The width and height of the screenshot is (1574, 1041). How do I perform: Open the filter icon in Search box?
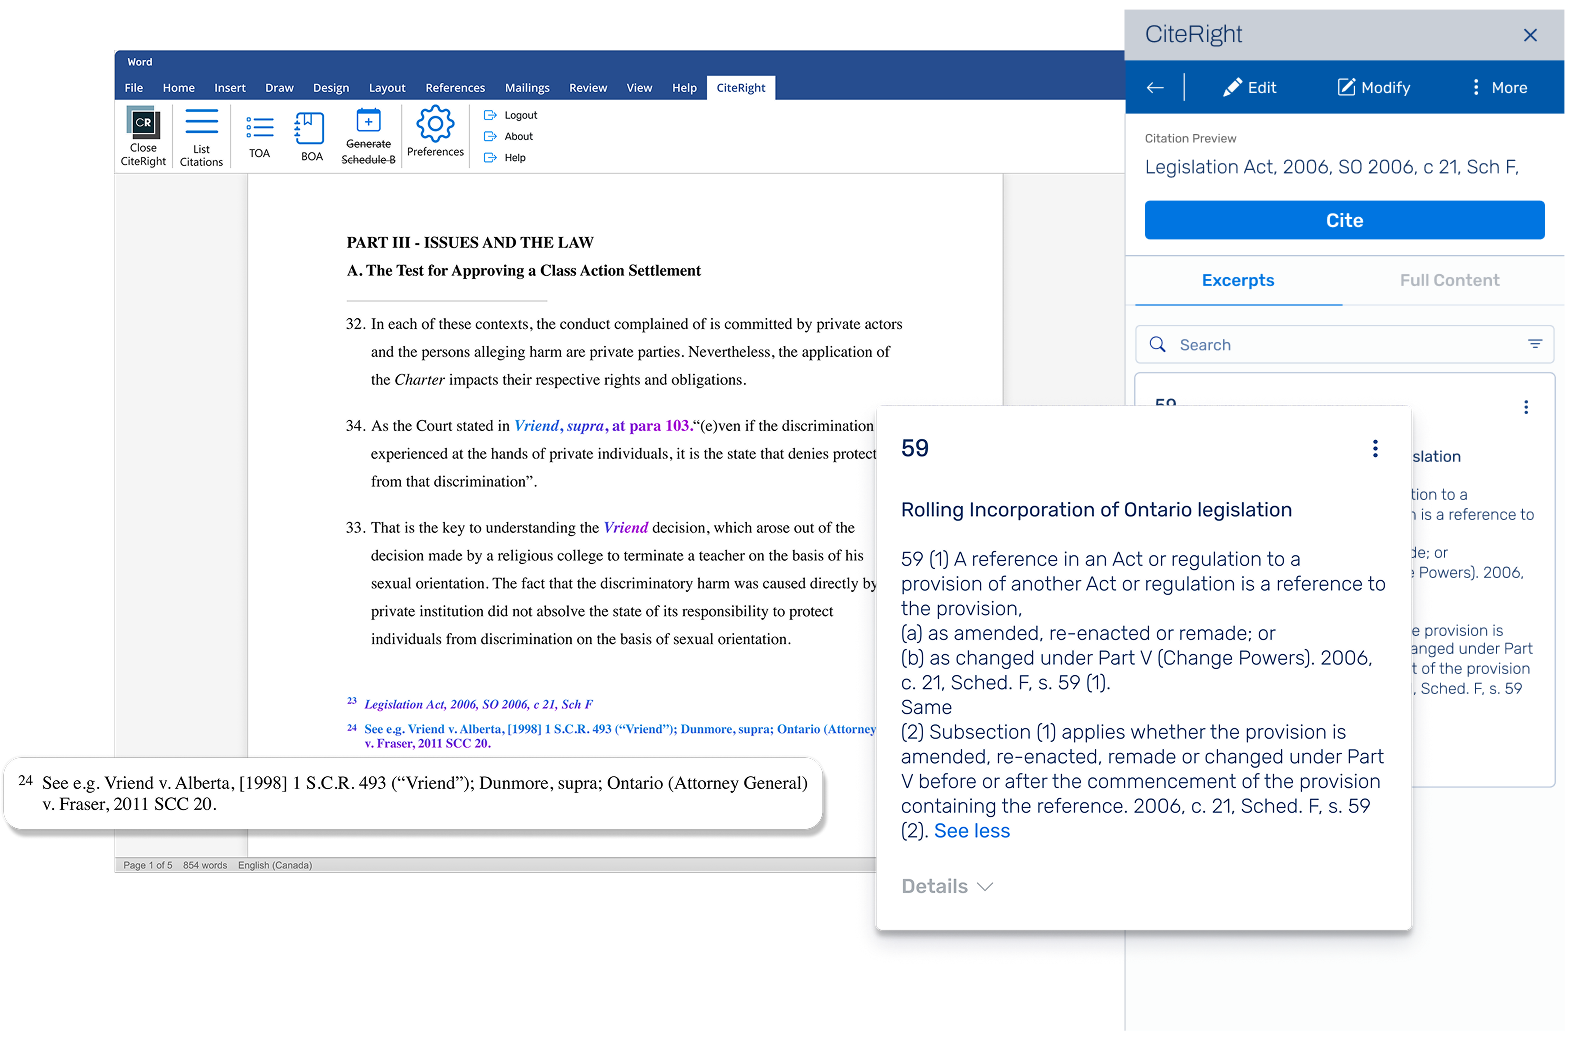coord(1534,344)
